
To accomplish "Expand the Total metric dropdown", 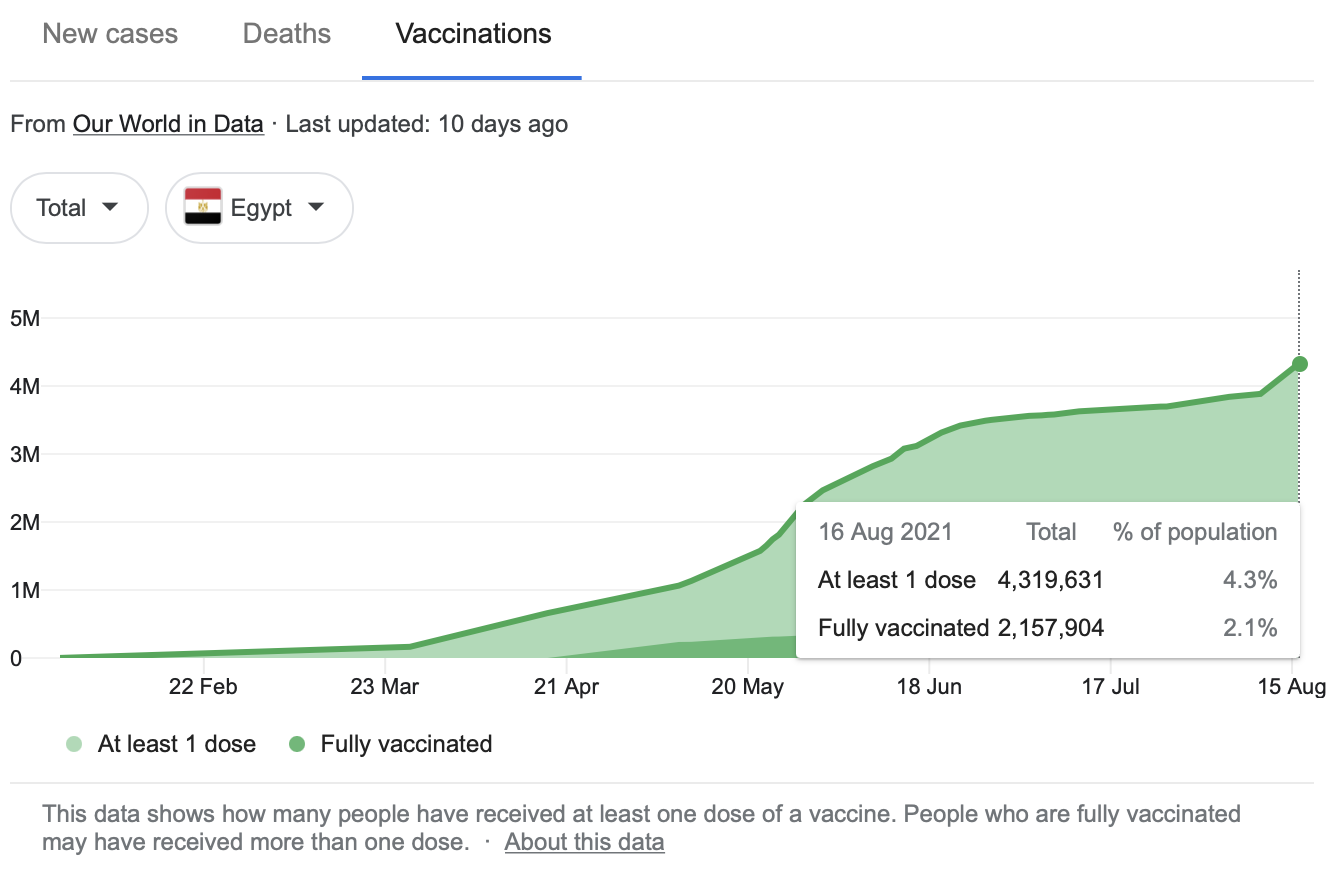I will 79,208.
